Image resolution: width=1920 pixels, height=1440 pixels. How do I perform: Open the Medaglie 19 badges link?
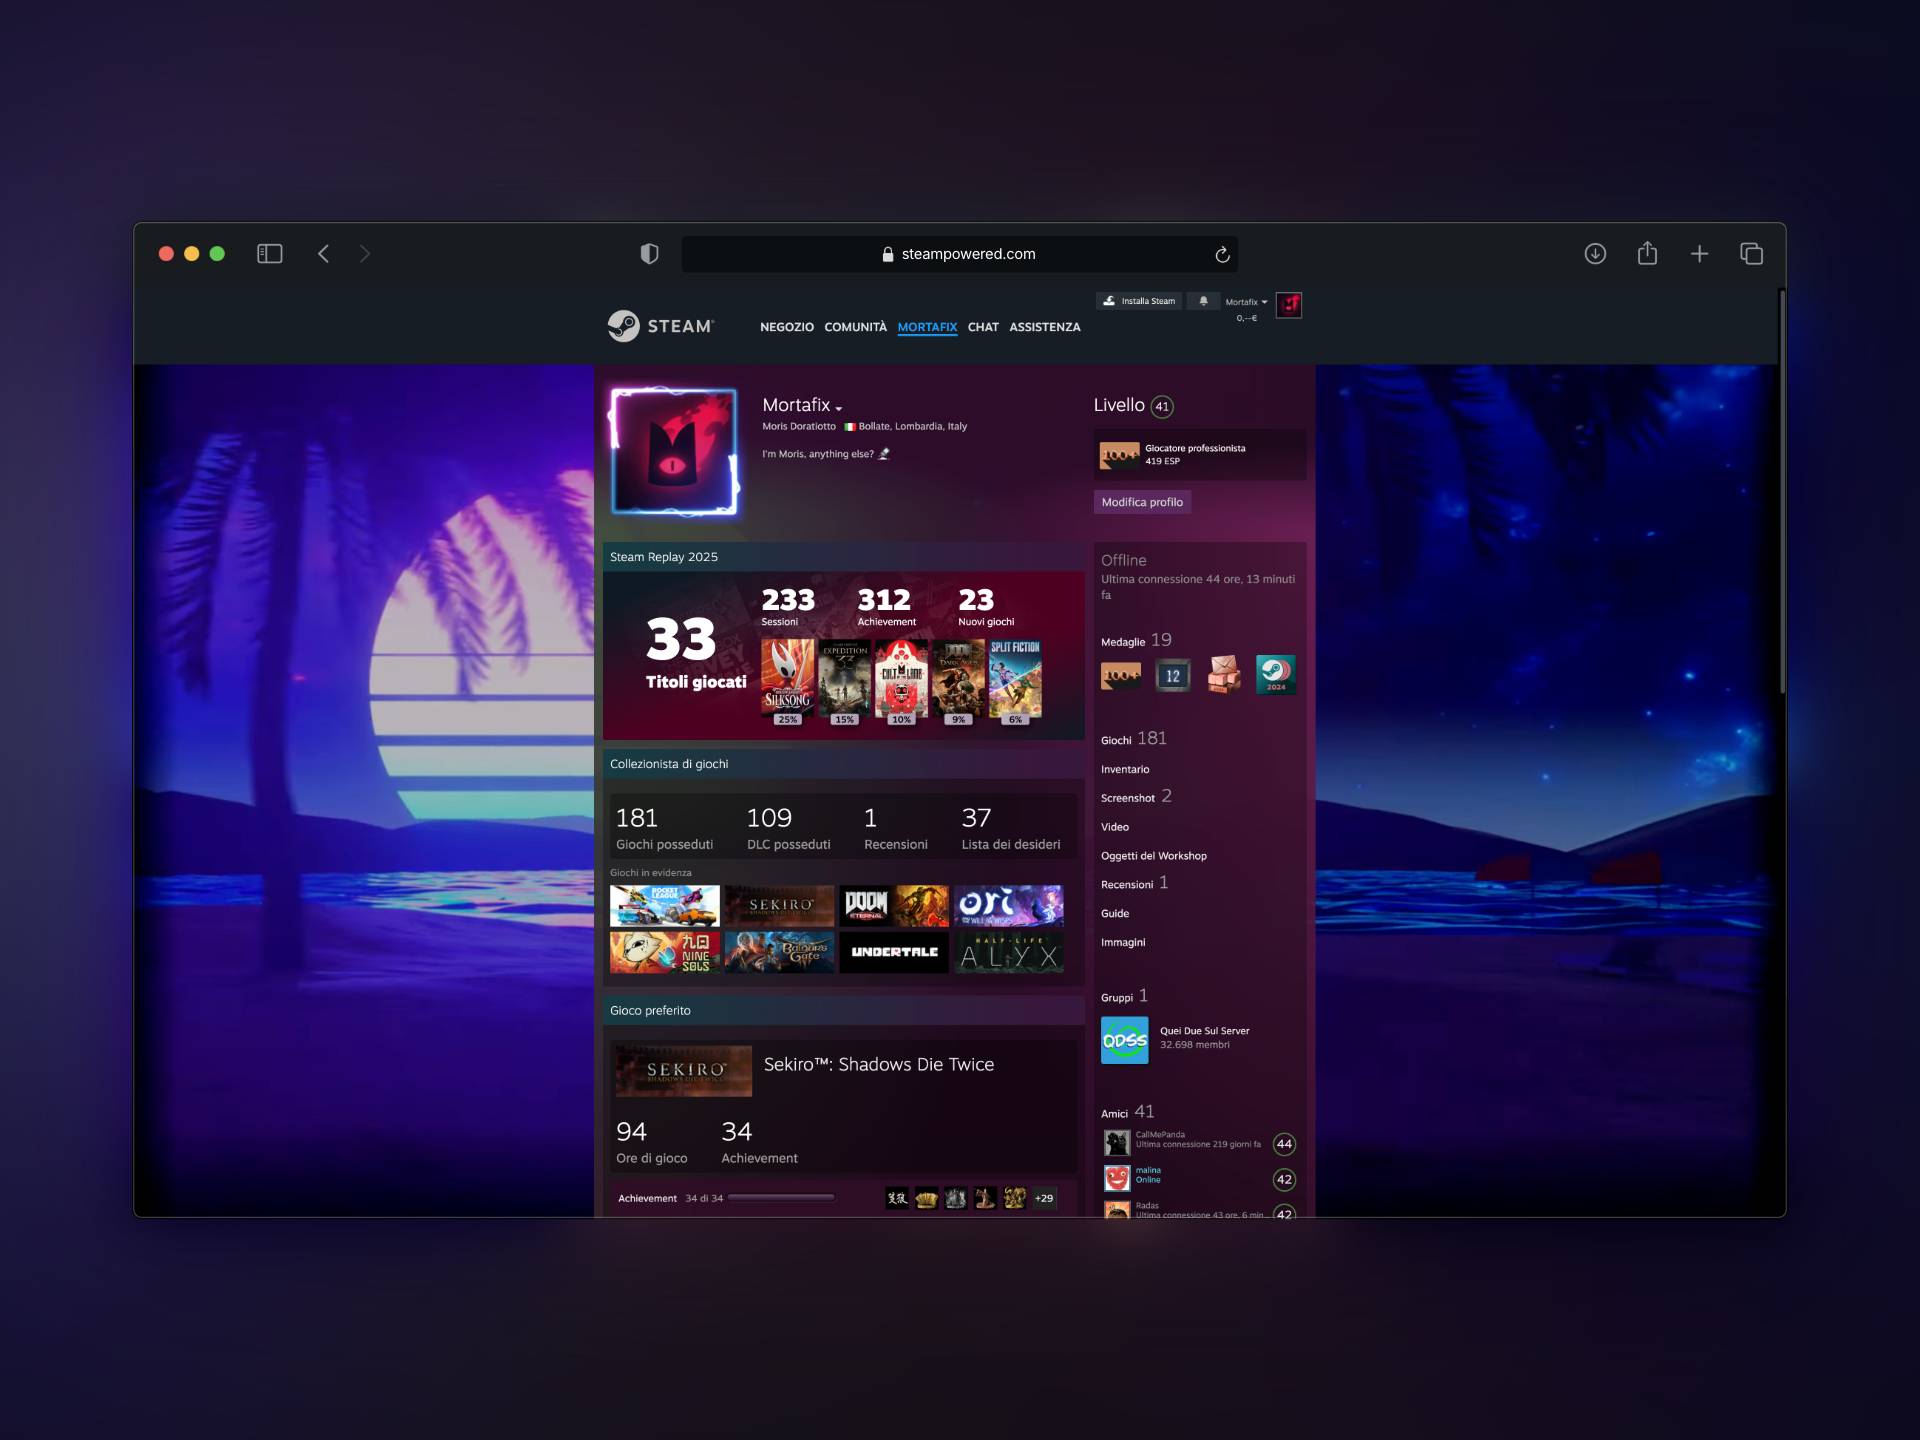point(1136,641)
